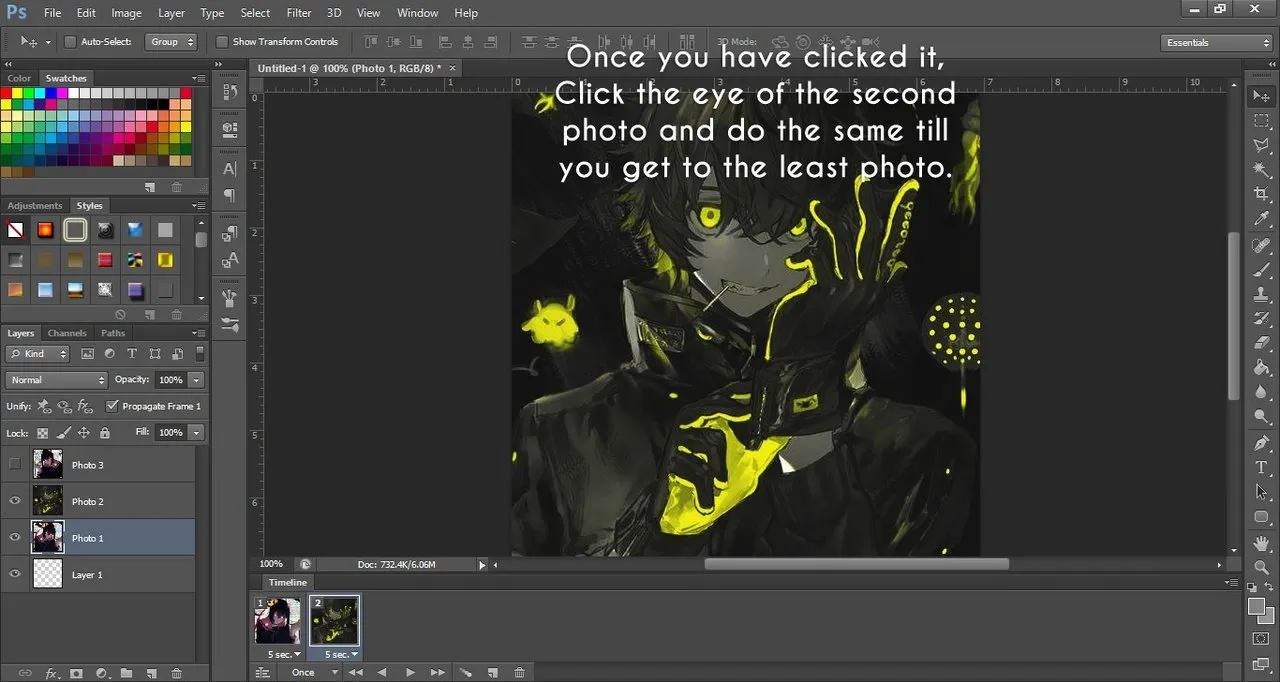Open the Kind filter dropdown
This screenshot has height=682, width=1280.
[38, 354]
